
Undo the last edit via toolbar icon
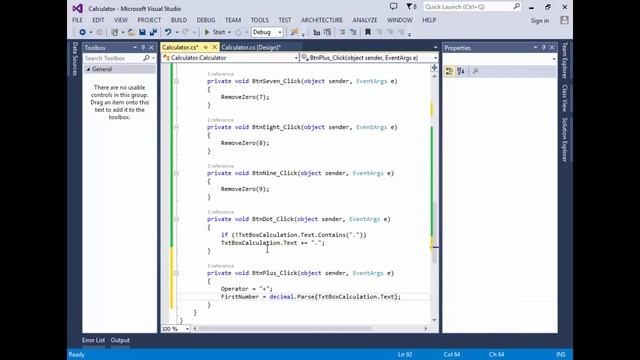coord(168,32)
